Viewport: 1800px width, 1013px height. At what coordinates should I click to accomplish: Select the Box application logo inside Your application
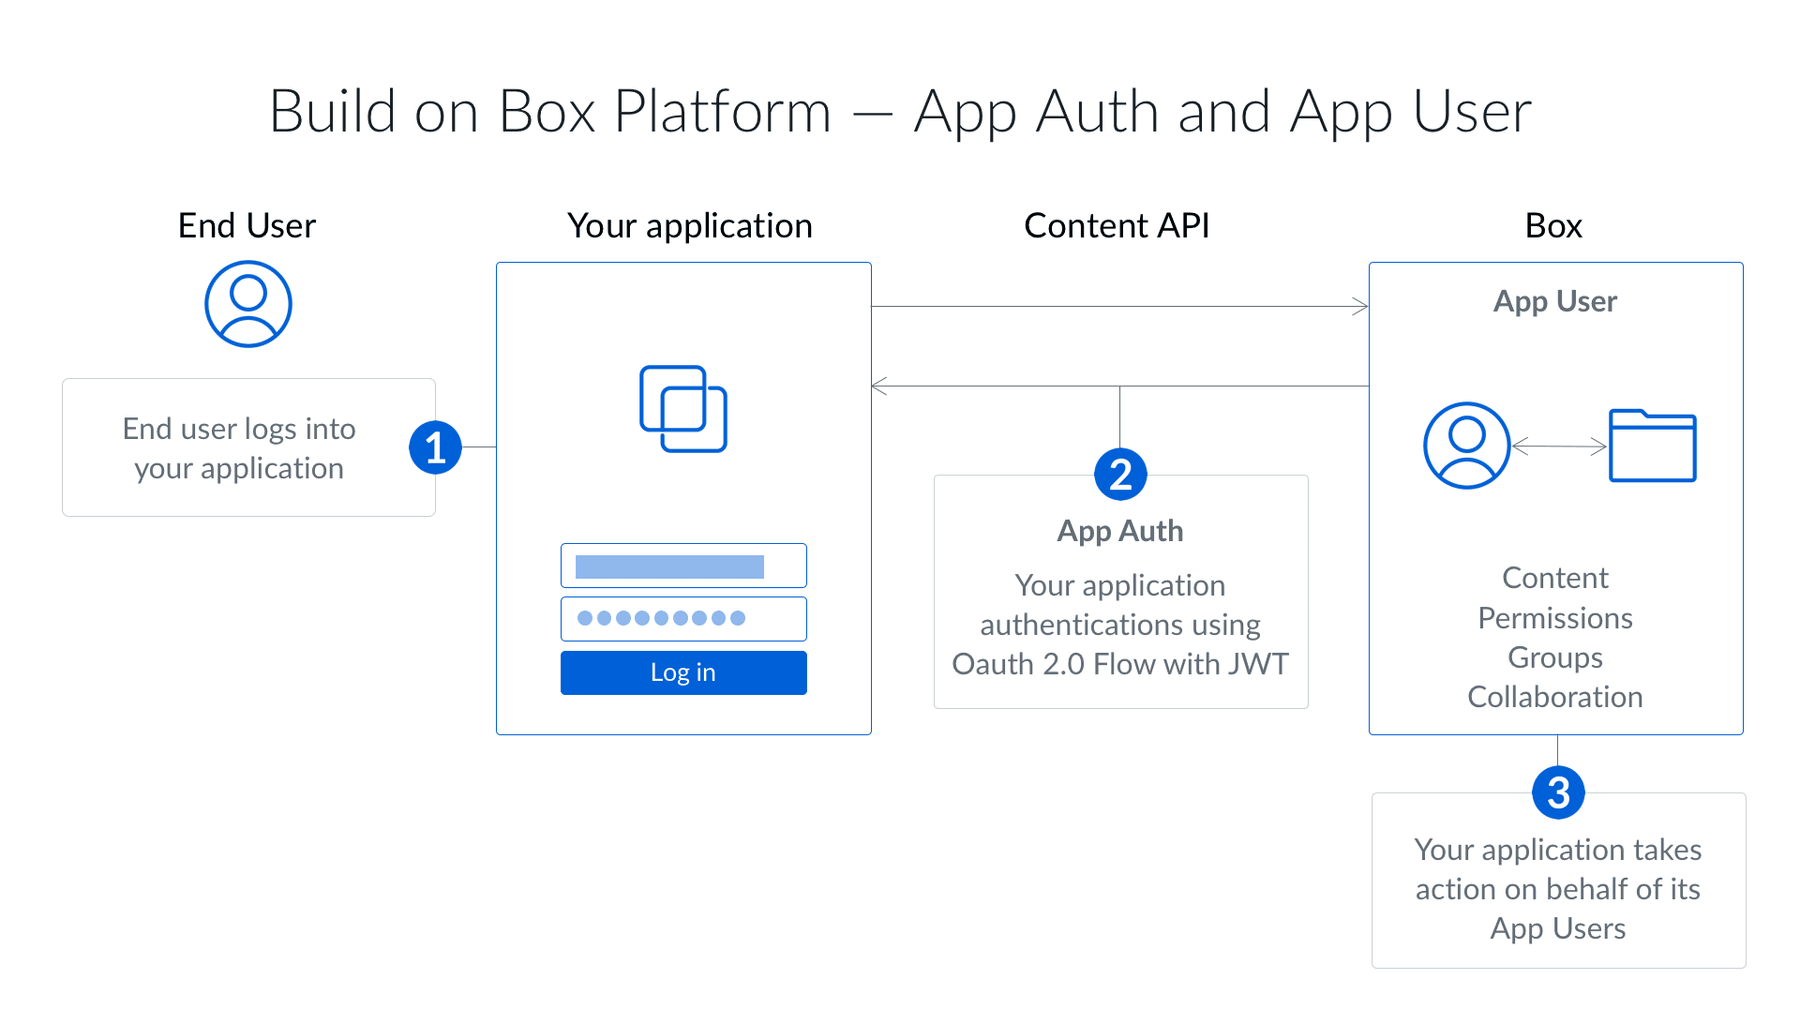683,407
